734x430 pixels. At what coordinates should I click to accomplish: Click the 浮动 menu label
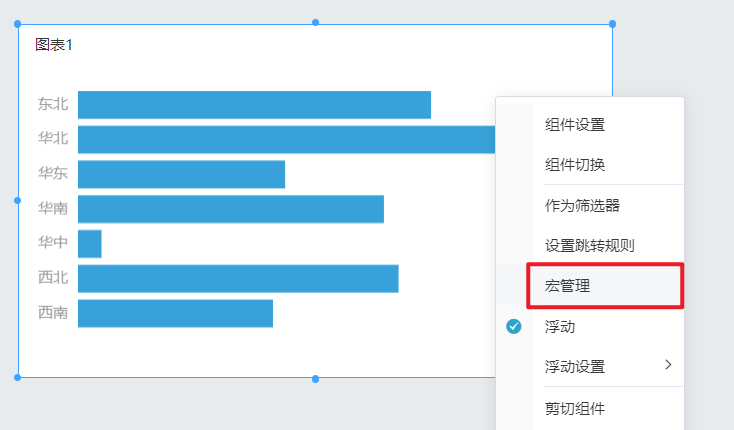pos(559,326)
